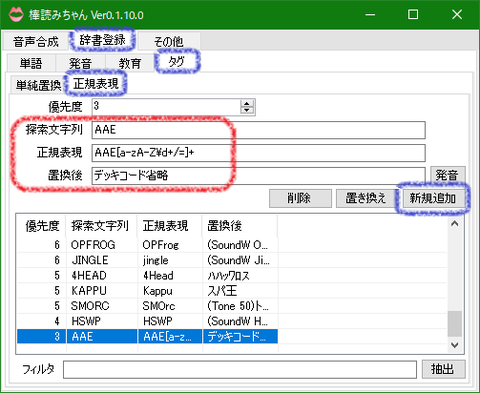
Task: Select the 発音 sub-tab
Action: [x=81, y=63]
